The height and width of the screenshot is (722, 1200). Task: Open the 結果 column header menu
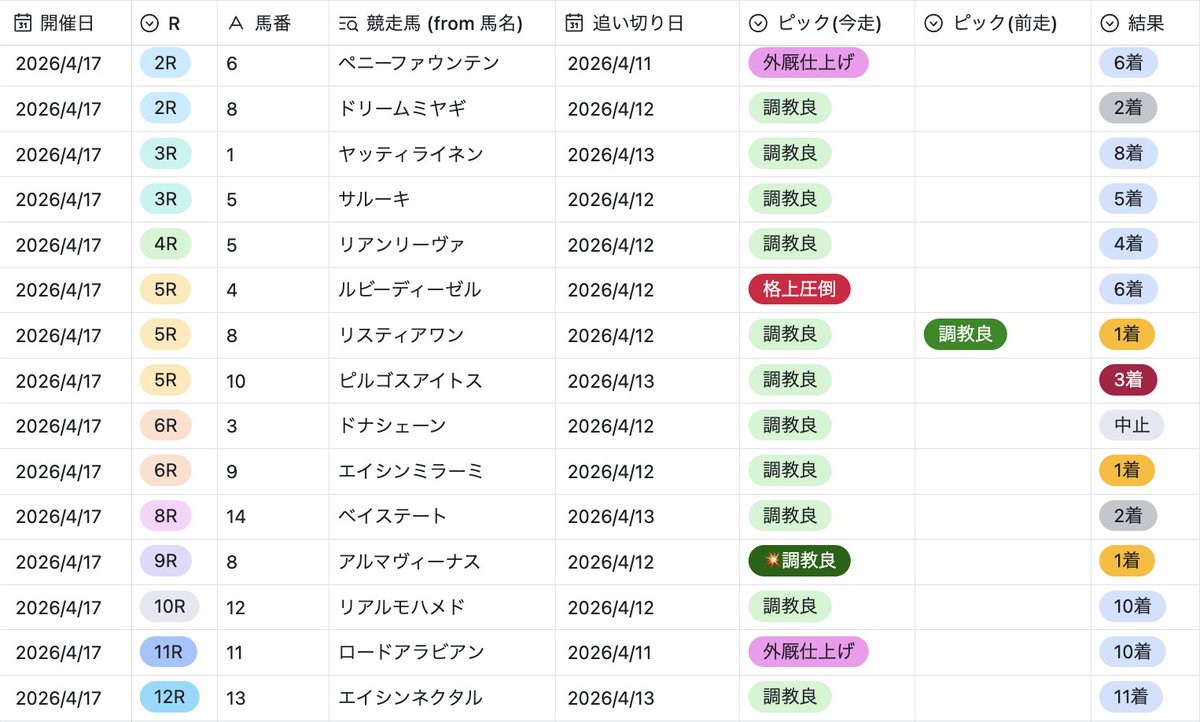point(1145,23)
